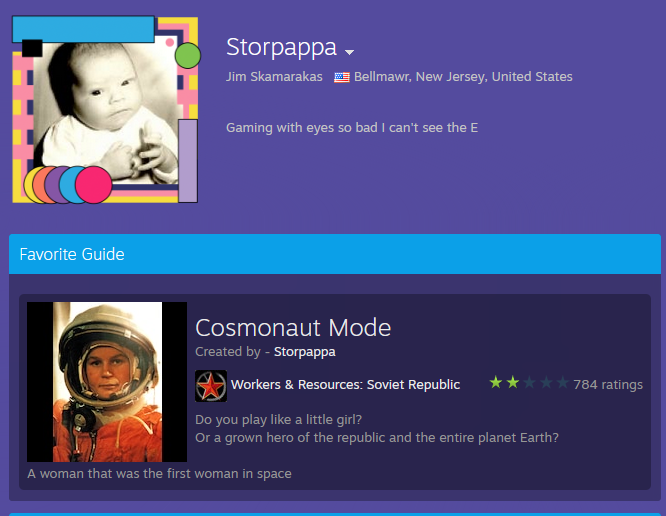Click the 784 ratings text
This screenshot has height=516, width=666.
pyautogui.click(x=608, y=384)
